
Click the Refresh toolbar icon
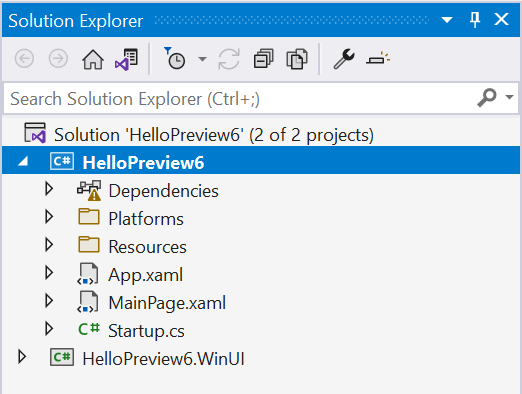(x=229, y=59)
